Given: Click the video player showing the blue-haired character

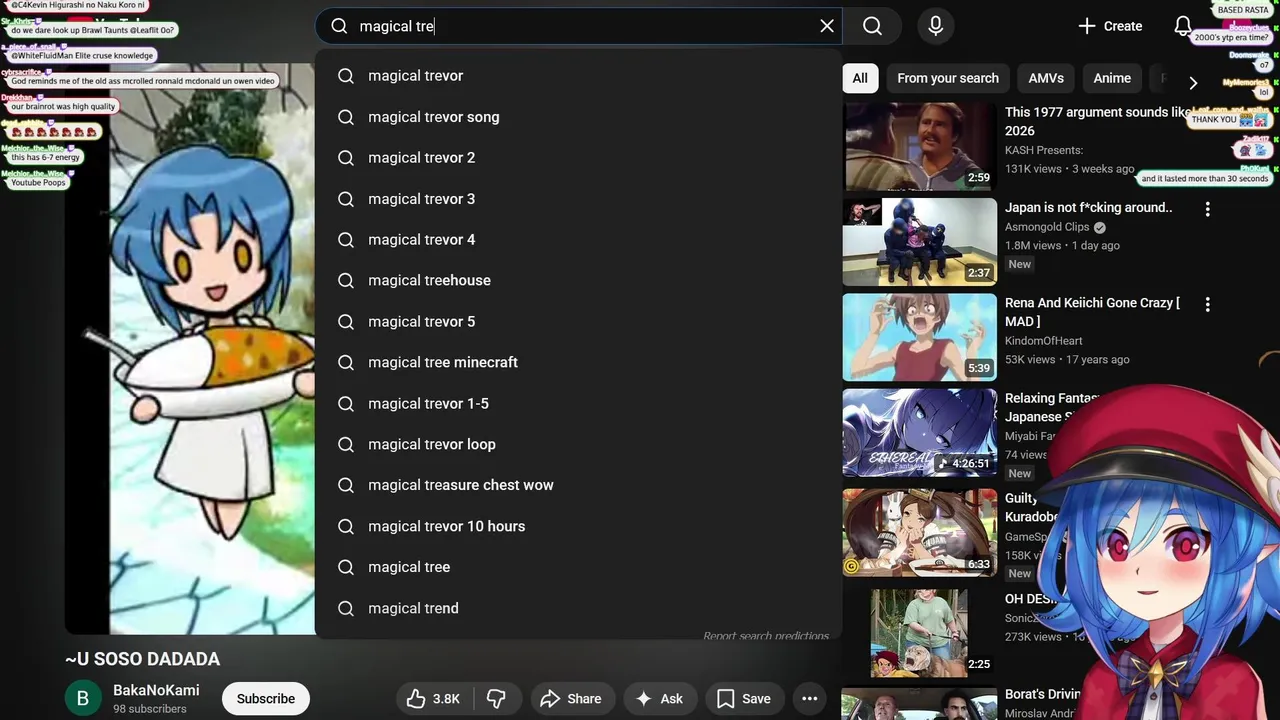Looking at the screenshot, I should (190, 349).
